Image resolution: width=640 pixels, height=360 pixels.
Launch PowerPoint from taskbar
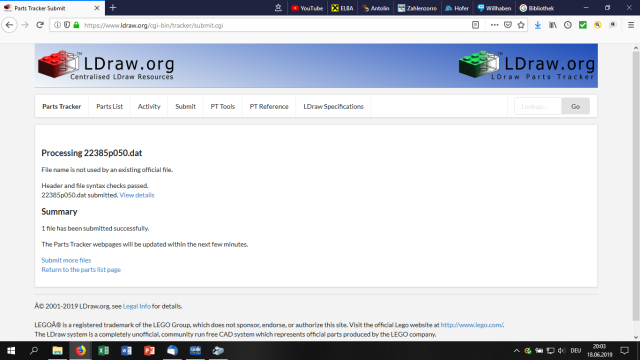(x=149, y=351)
